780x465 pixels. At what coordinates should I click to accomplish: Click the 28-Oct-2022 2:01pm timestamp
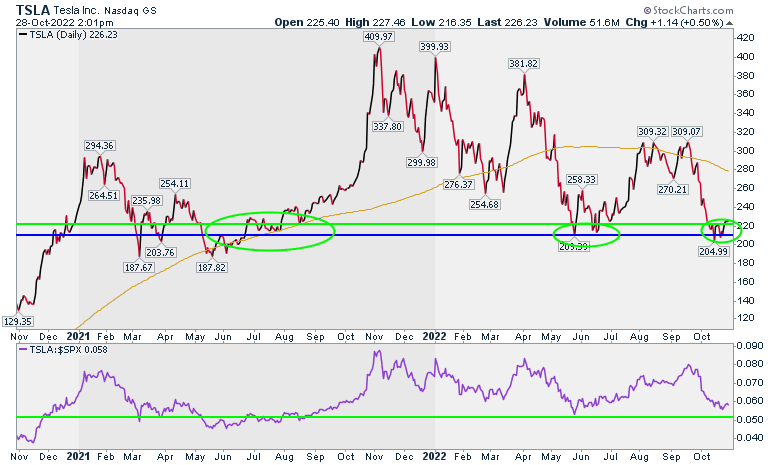click(64, 23)
